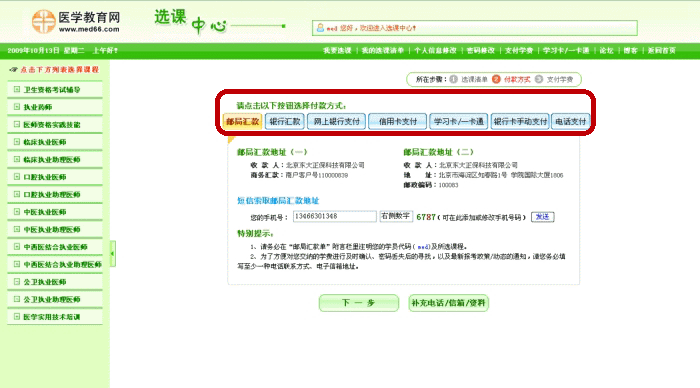The height and width of the screenshot is (388, 700).
Task: Select 银行卡手动支付 payment tab
Action: [x=521, y=121]
